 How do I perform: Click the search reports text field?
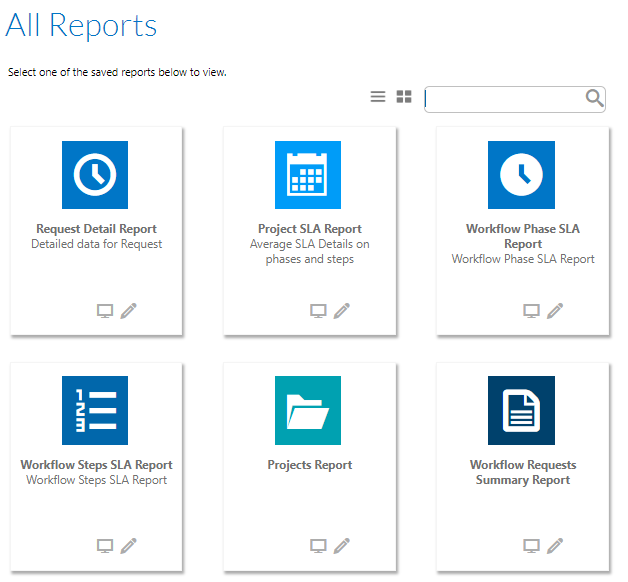click(504, 98)
